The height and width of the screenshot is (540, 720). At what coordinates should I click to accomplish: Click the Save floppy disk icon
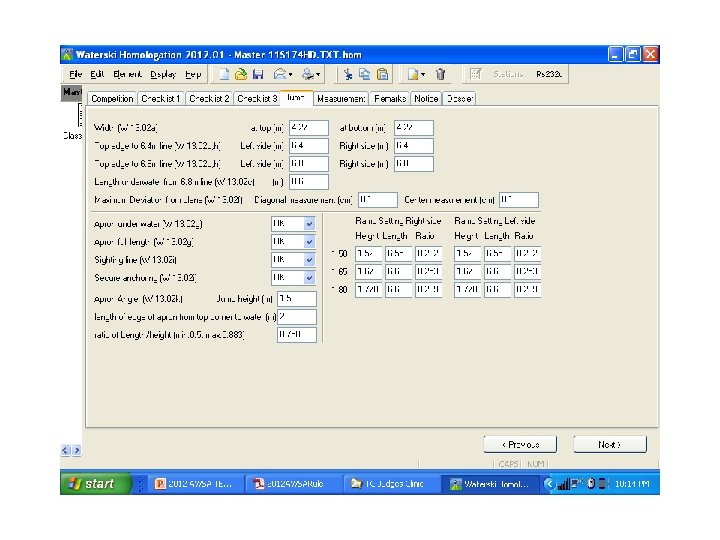click(x=258, y=74)
